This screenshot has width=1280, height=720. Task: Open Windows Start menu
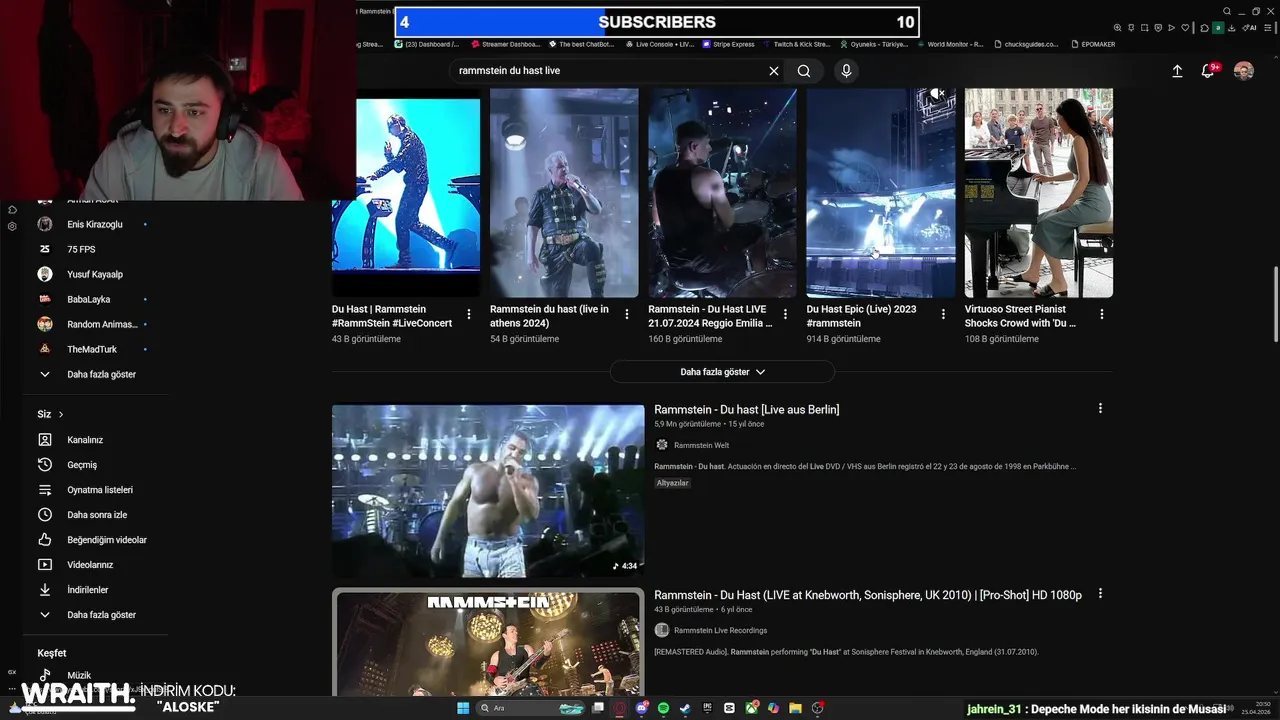click(x=463, y=708)
